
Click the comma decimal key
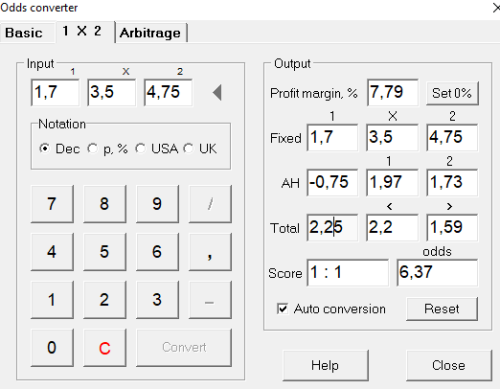point(210,252)
